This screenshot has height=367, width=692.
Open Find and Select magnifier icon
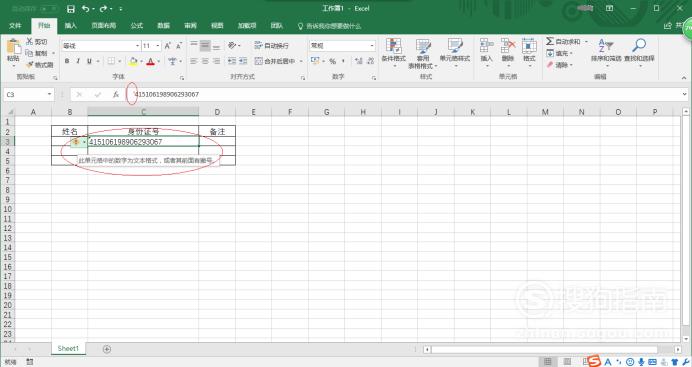coord(639,45)
